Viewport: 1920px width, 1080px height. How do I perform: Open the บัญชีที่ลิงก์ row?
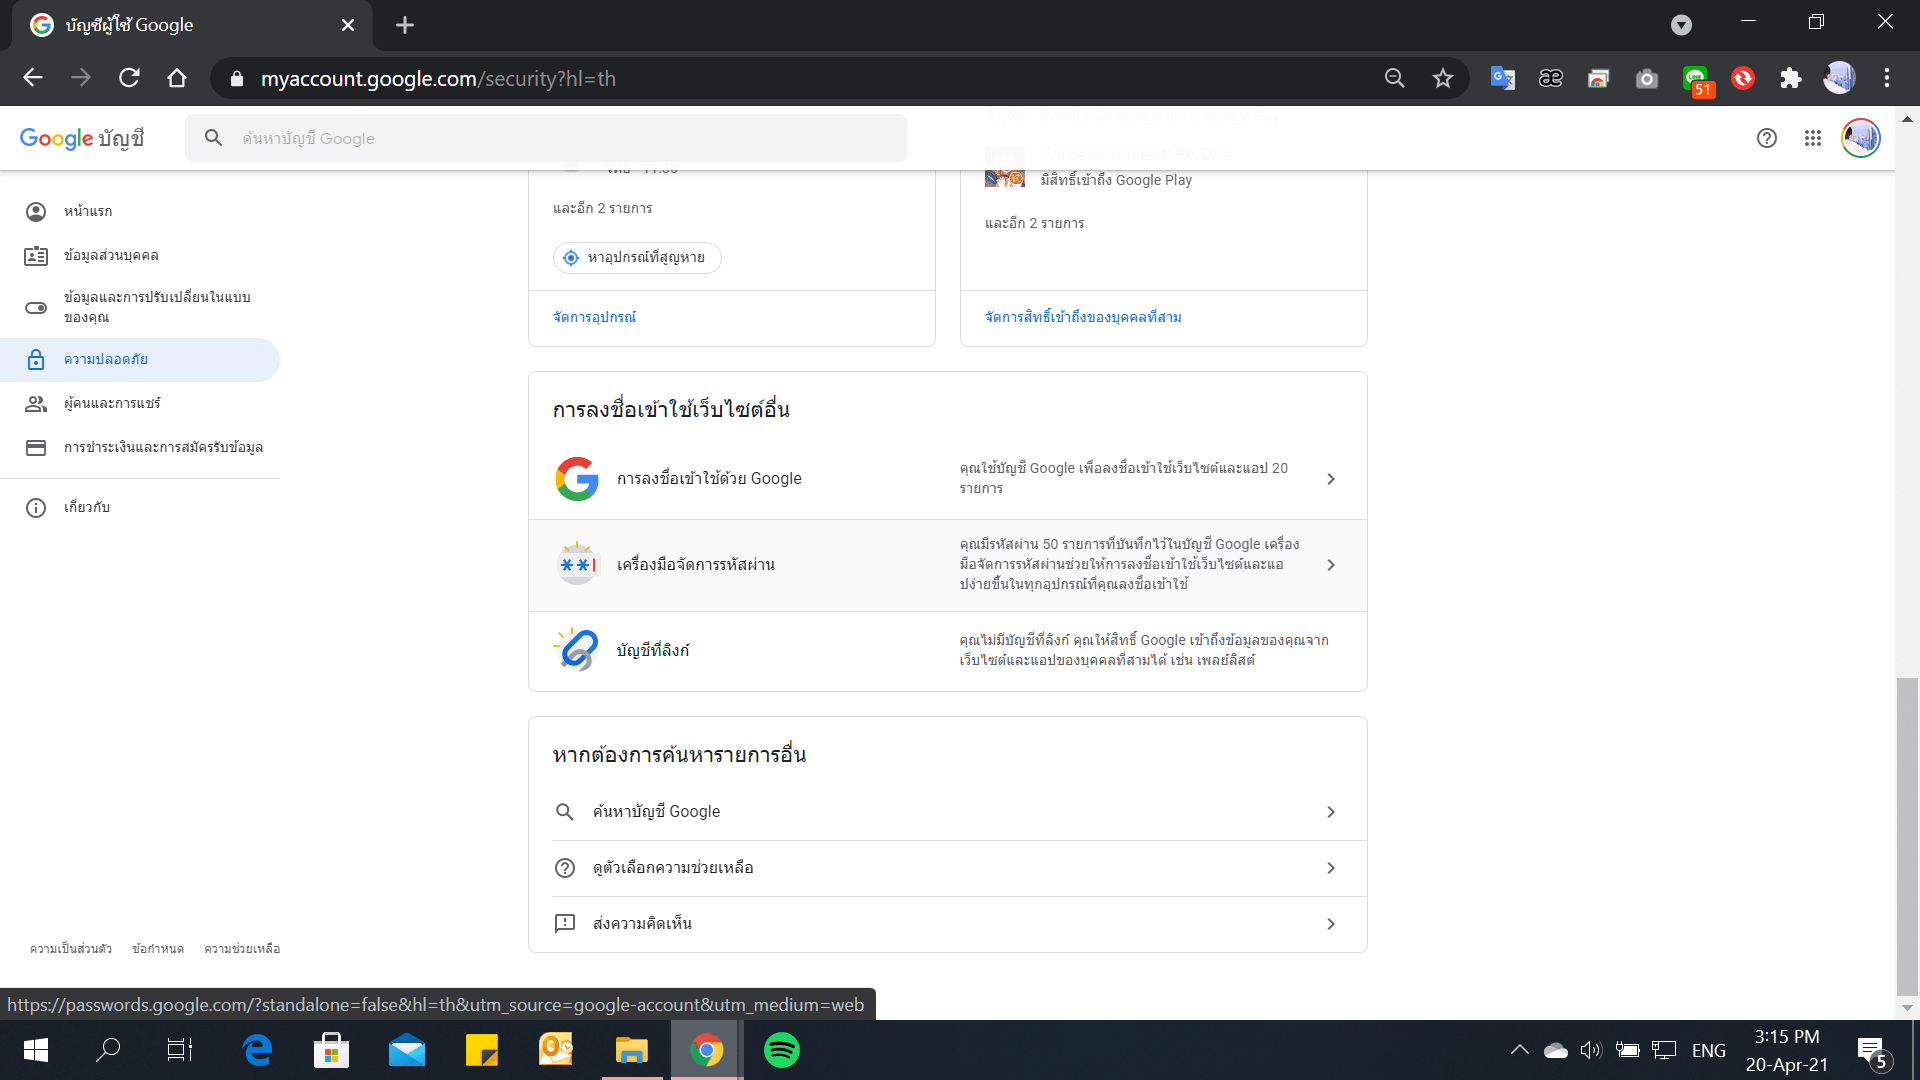pos(947,651)
